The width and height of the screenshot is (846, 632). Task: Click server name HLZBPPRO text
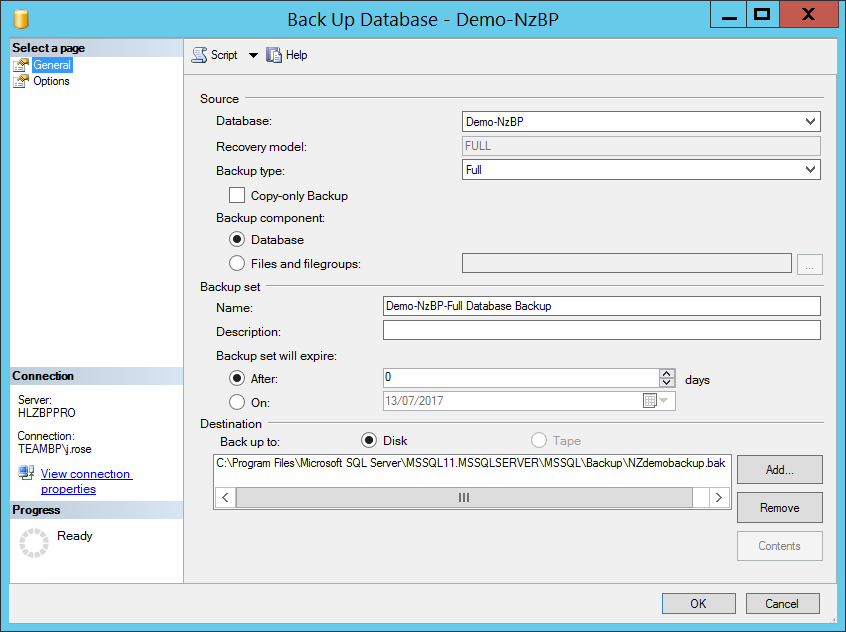tap(46, 413)
